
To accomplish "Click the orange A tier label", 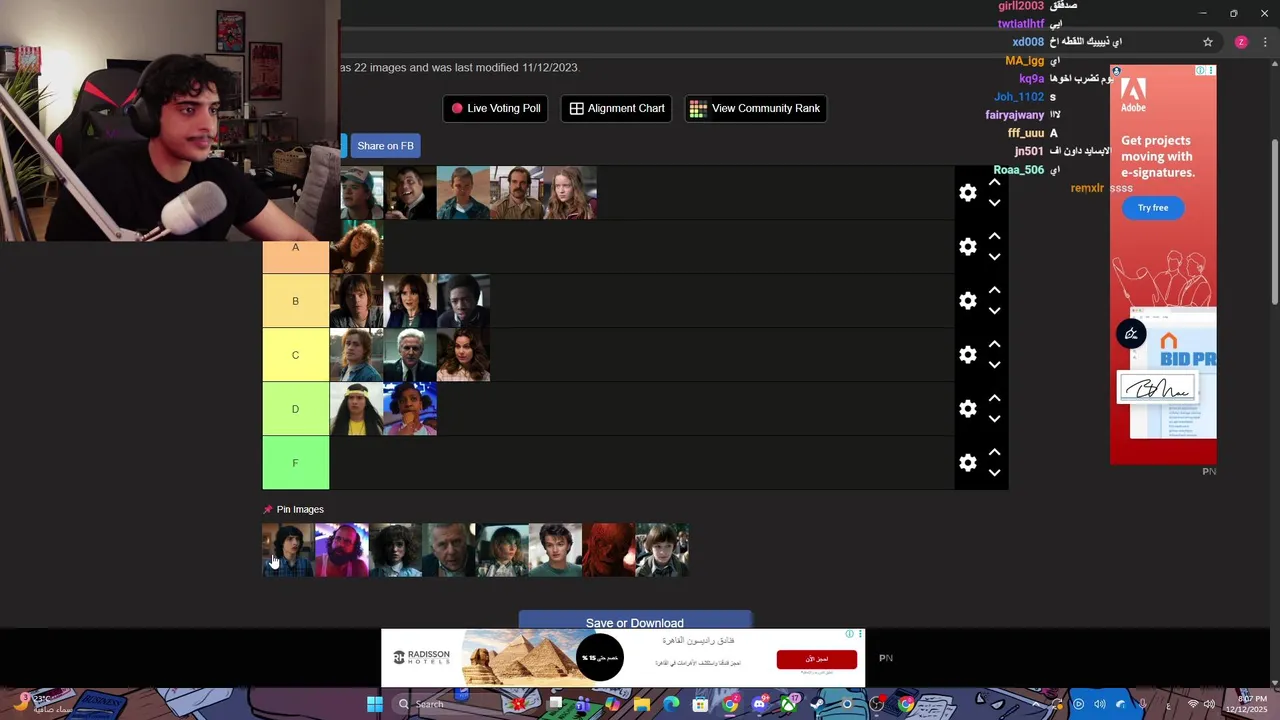I will pyautogui.click(x=295, y=247).
